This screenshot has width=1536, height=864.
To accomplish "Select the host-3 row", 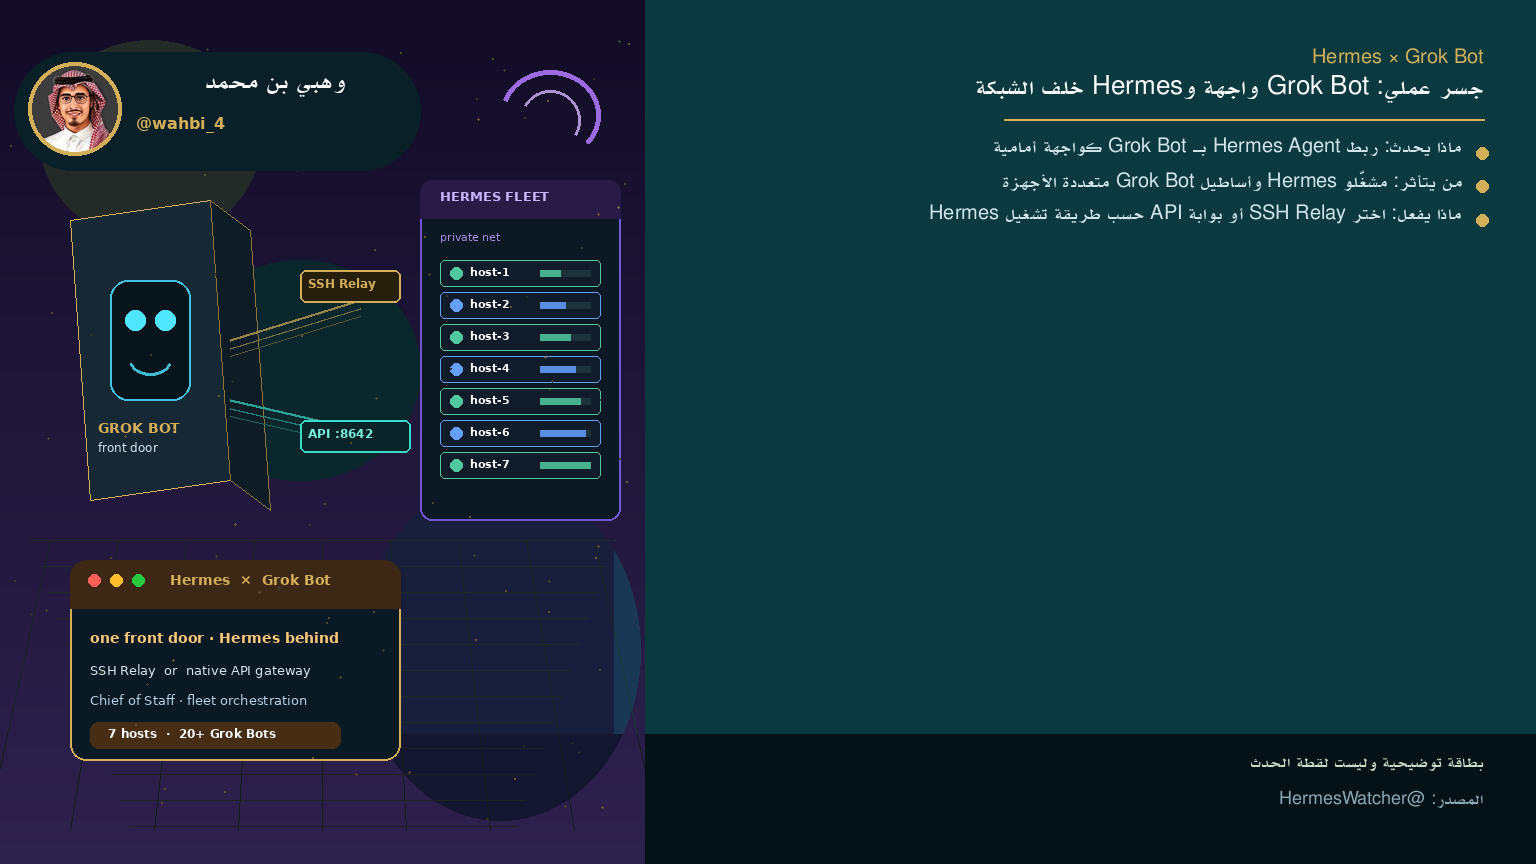I will pyautogui.click(x=520, y=337).
